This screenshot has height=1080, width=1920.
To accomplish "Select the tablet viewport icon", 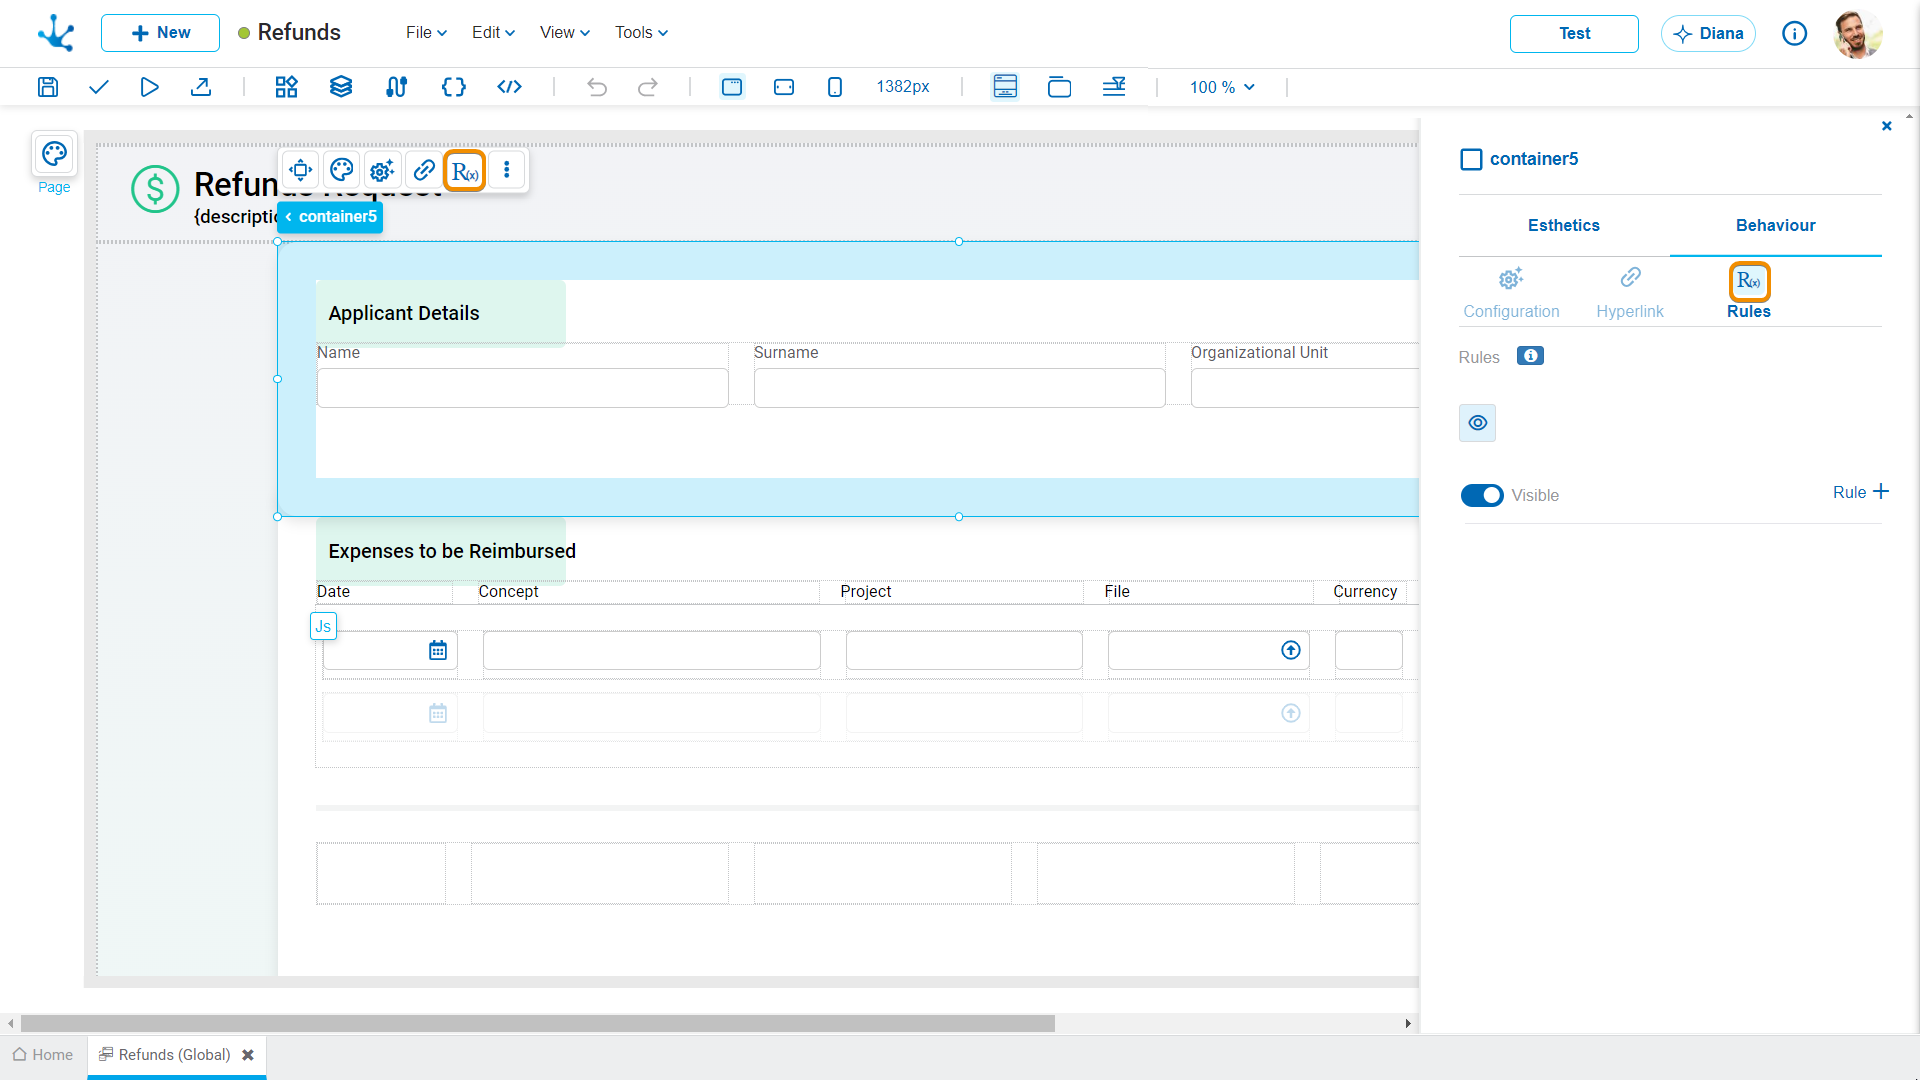I will 784,87.
